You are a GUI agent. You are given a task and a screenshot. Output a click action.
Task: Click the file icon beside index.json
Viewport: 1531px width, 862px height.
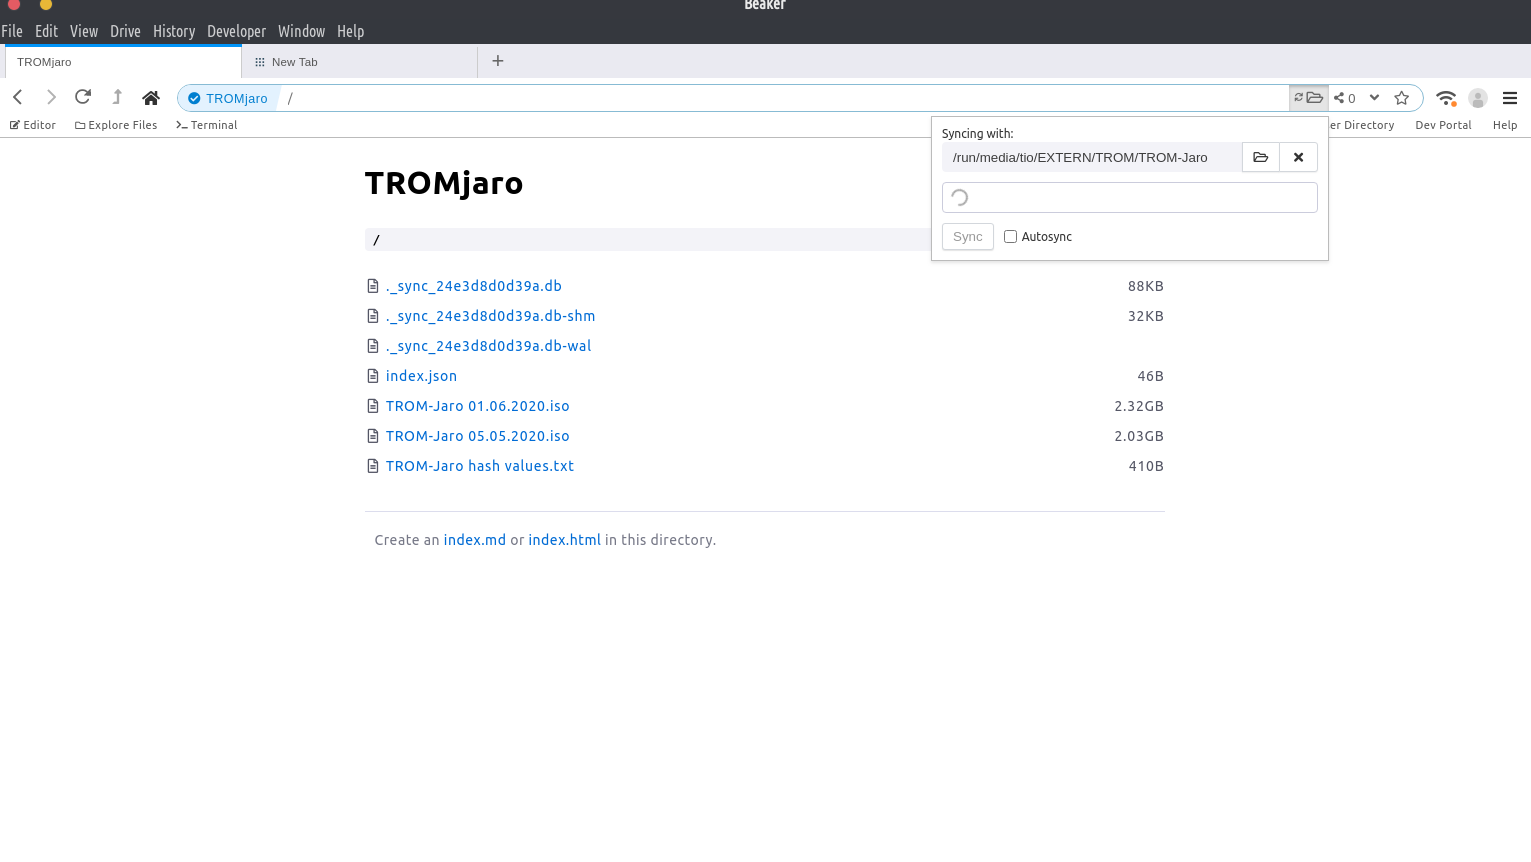coord(373,376)
